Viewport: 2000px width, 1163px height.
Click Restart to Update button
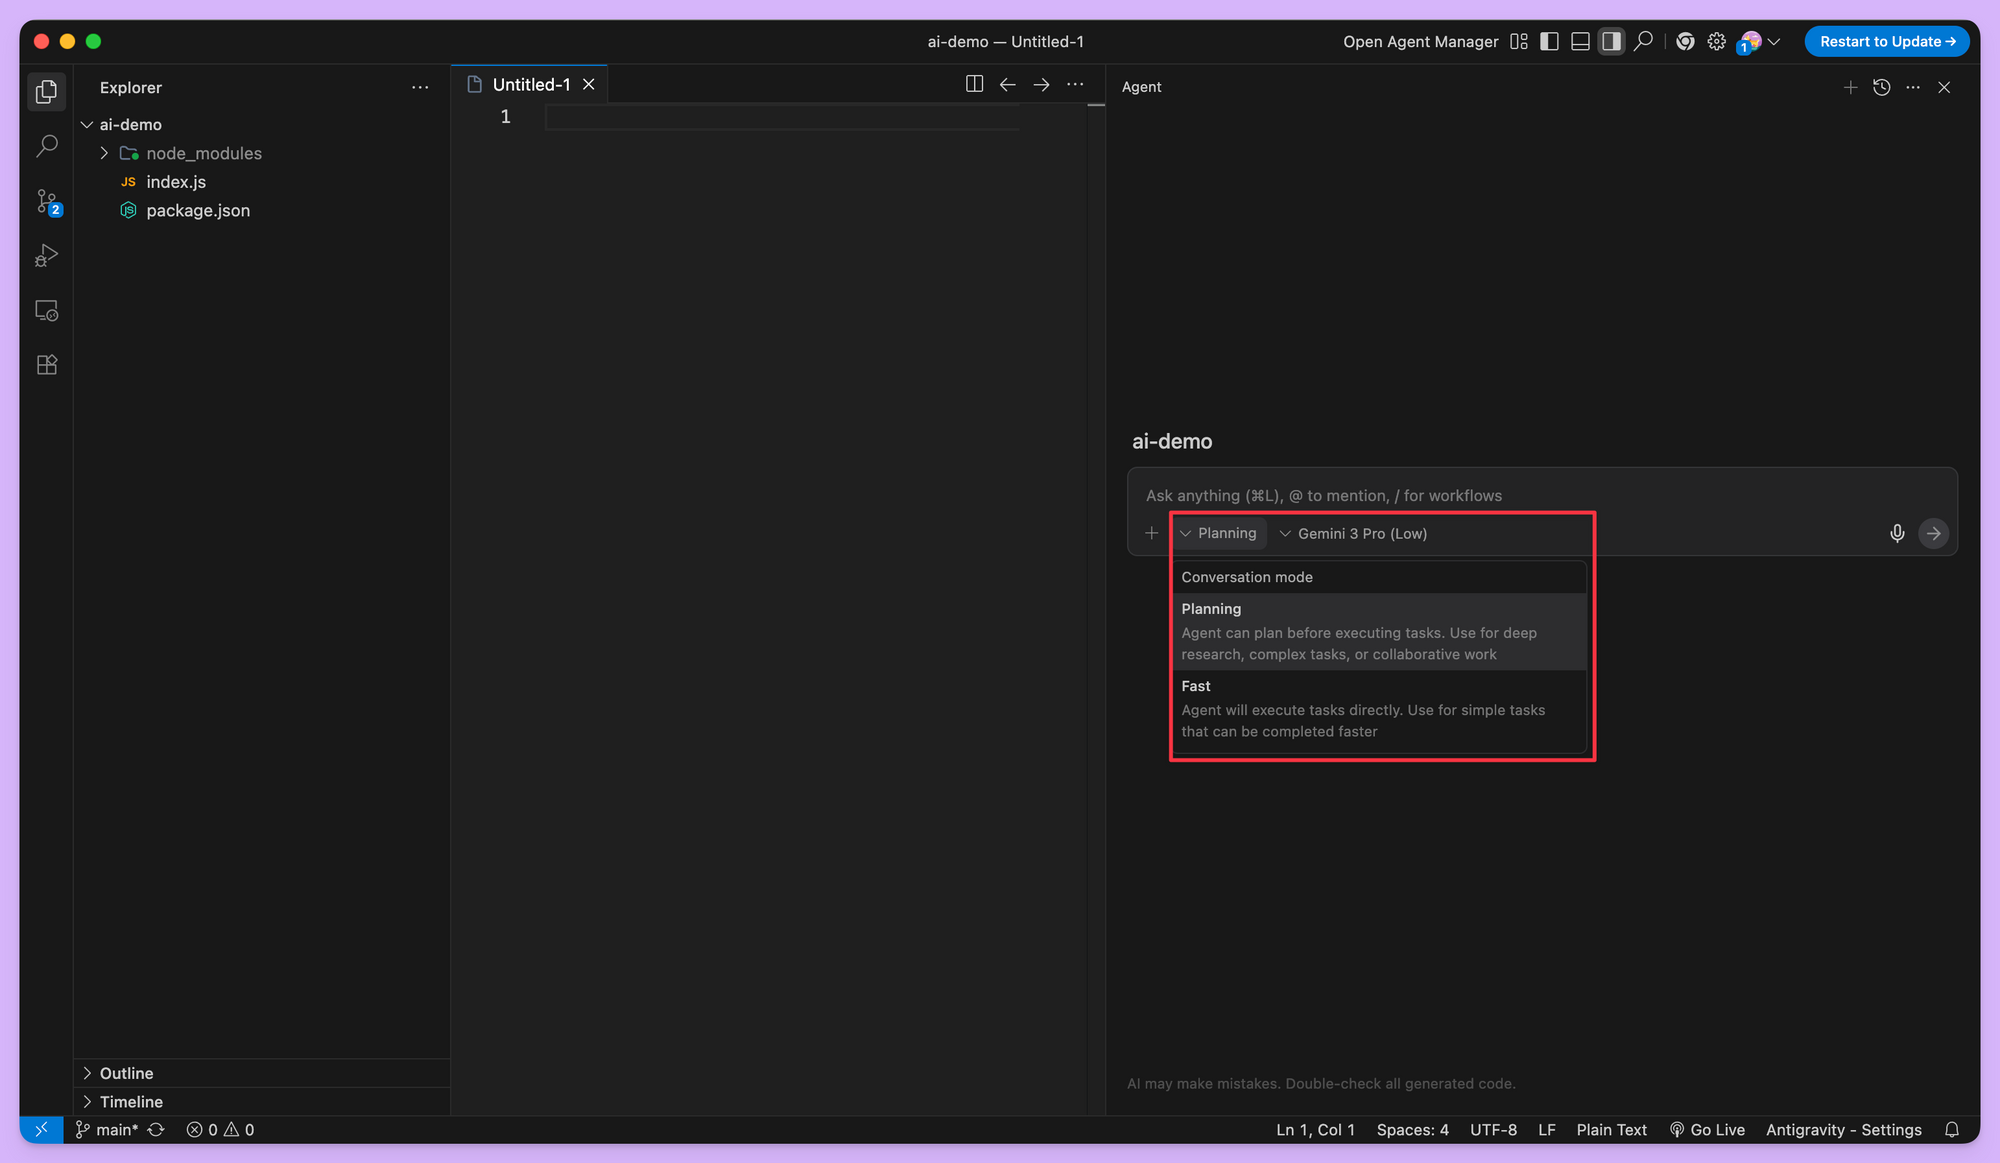(1886, 41)
